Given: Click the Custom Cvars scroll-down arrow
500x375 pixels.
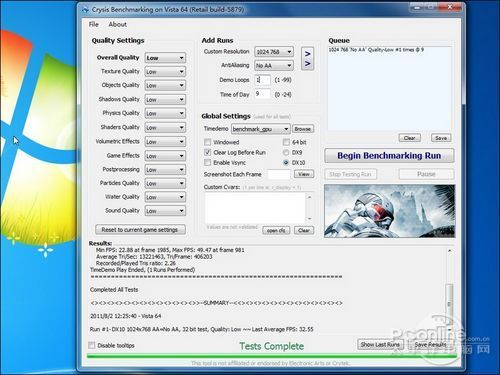Looking at the screenshot, I should [x=309, y=219].
